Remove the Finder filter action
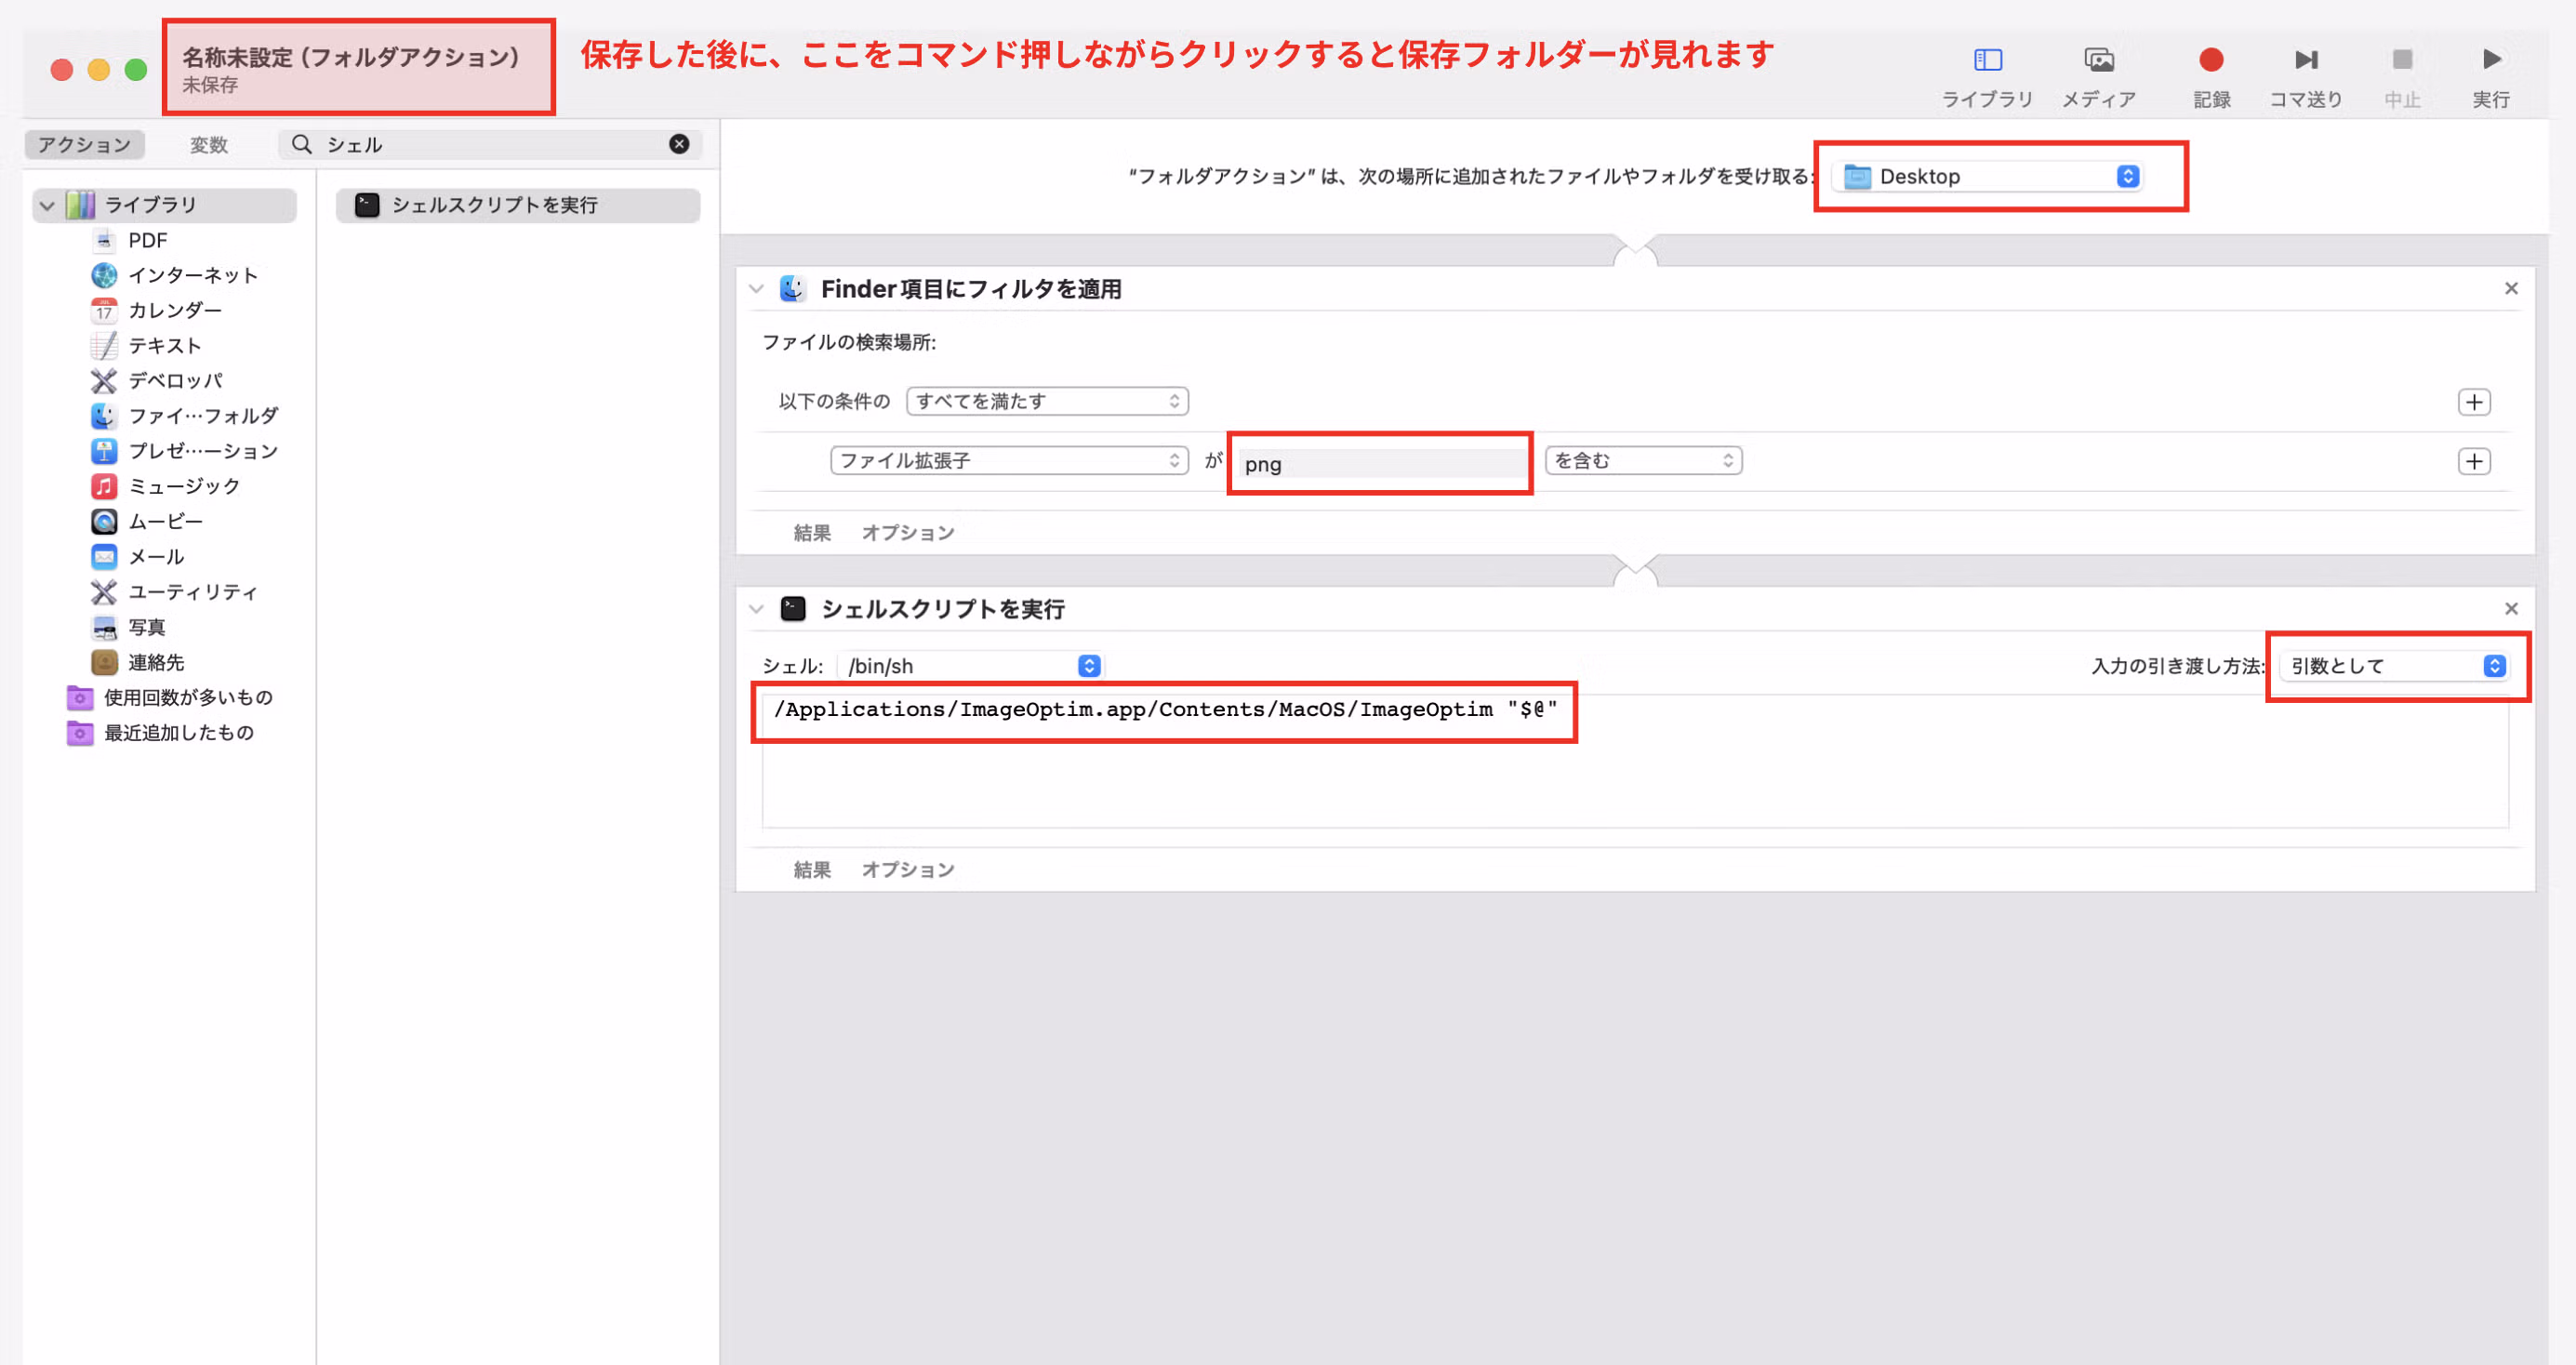This screenshot has width=2576, height=1365. 2511,288
